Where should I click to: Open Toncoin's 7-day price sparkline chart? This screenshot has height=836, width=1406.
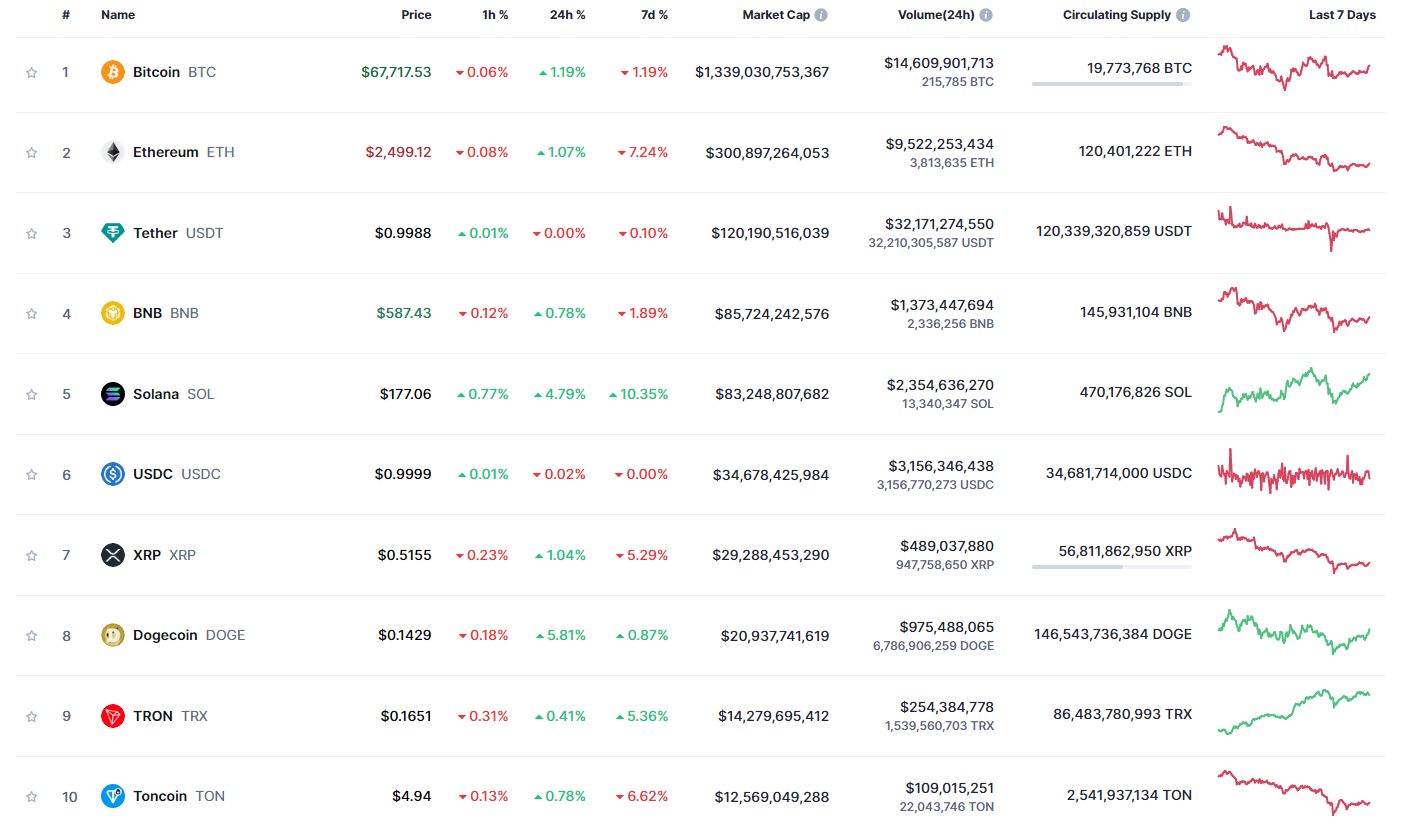[x=1294, y=792]
